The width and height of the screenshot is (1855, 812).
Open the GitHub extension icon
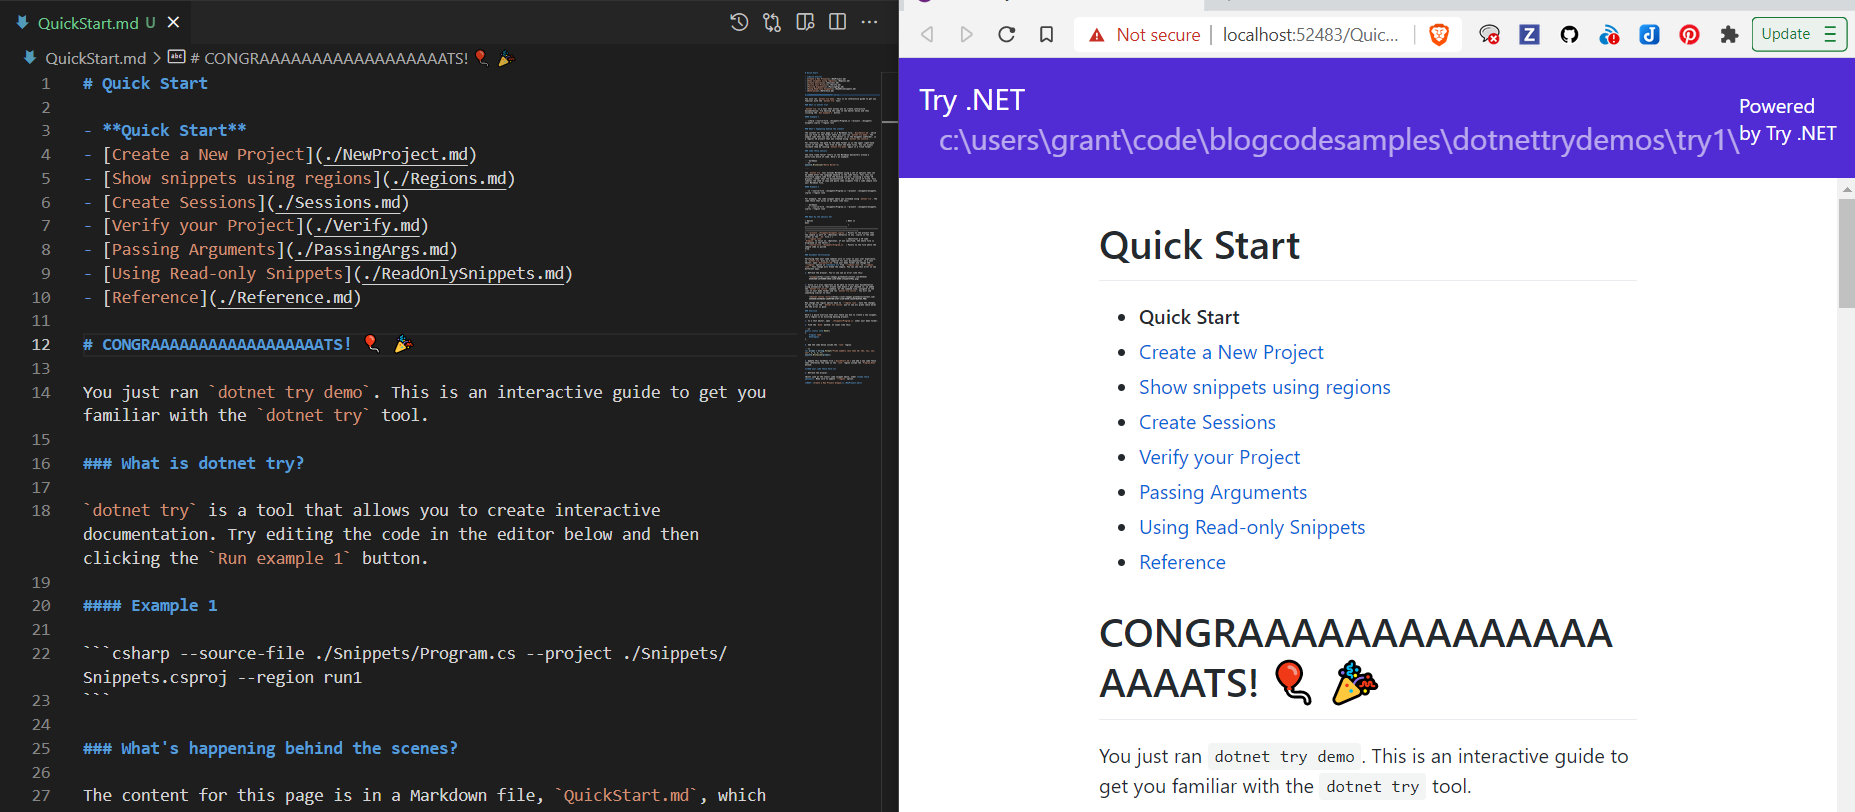(1569, 35)
